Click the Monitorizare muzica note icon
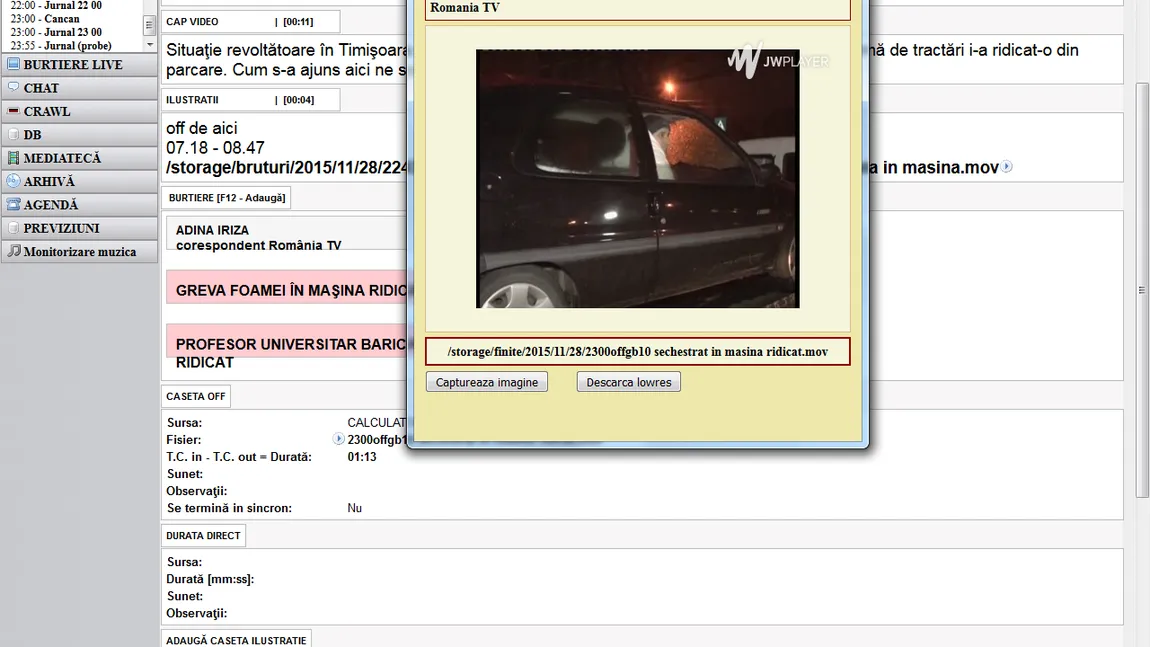This screenshot has height=647, width=1150. 13,251
